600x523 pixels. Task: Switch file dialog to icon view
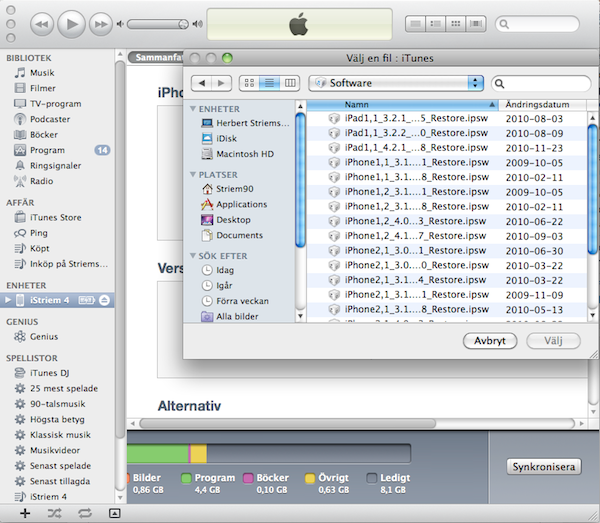click(x=249, y=83)
